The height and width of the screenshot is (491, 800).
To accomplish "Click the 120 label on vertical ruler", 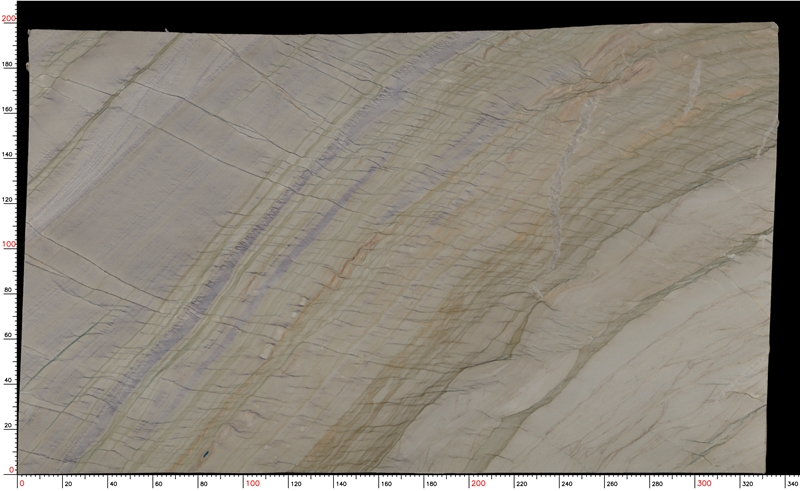I will tap(8, 200).
